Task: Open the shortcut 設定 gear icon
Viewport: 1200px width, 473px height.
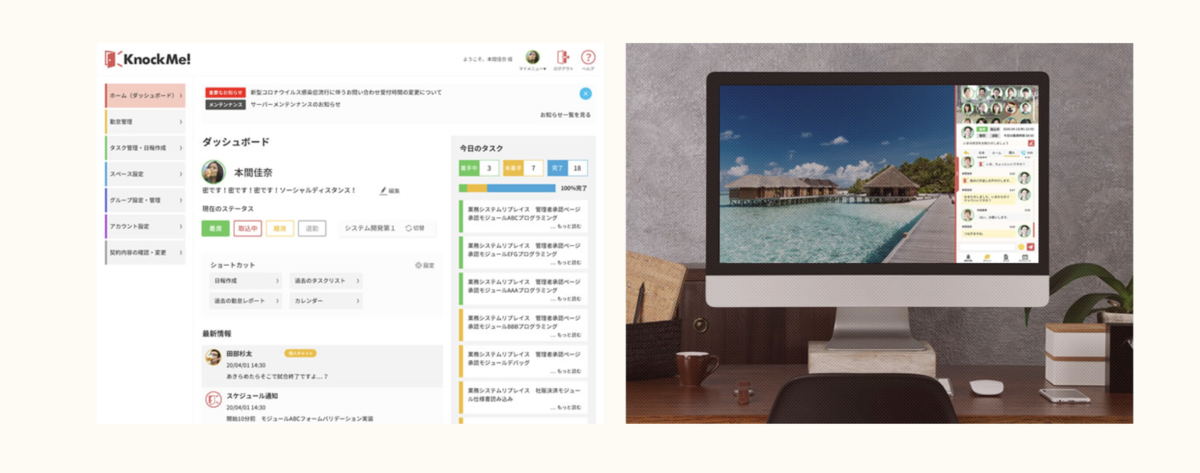Action: [x=418, y=265]
